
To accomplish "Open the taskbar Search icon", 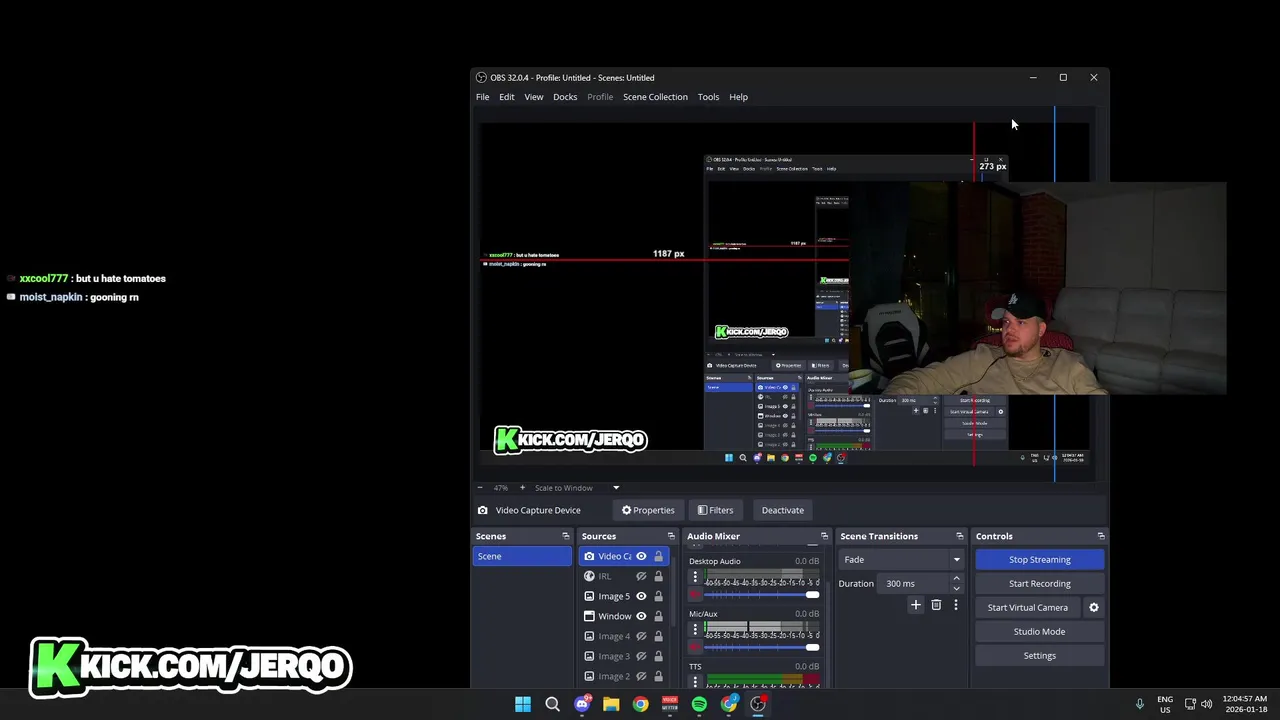I will pos(552,704).
